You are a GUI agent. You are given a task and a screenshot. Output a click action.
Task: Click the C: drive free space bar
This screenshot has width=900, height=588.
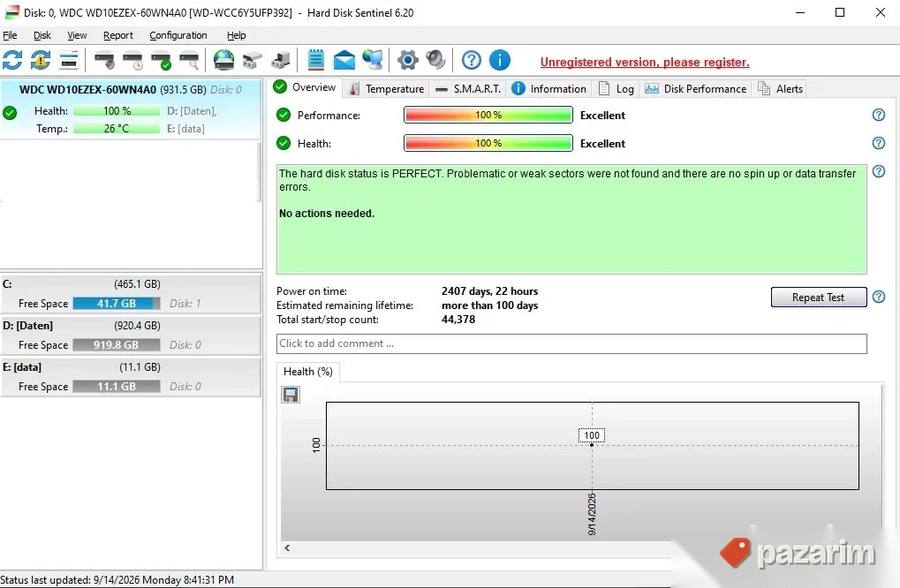pos(117,303)
